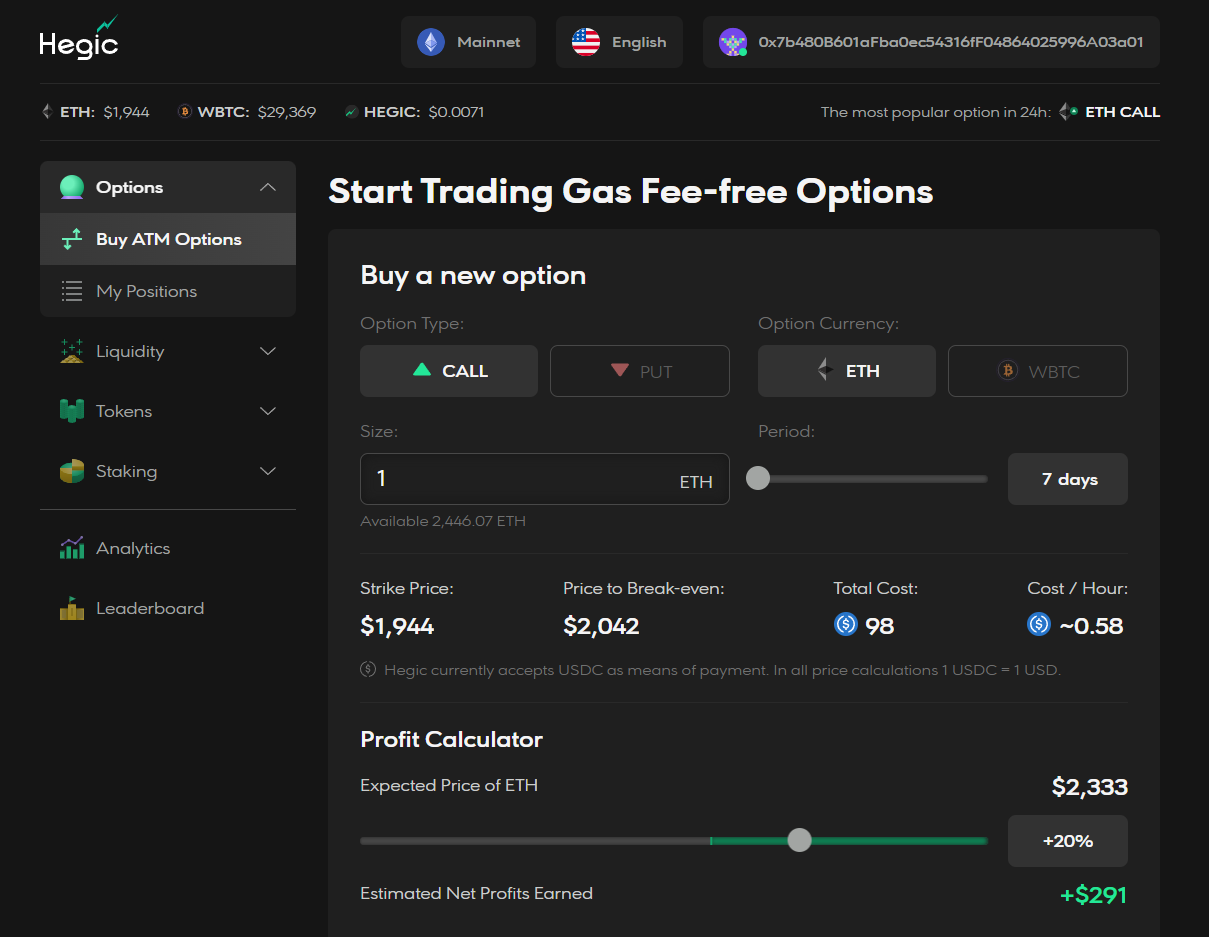Click the $2,333 expected price value
Viewport: 1209px width, 937px height.
click(1090, 787)
